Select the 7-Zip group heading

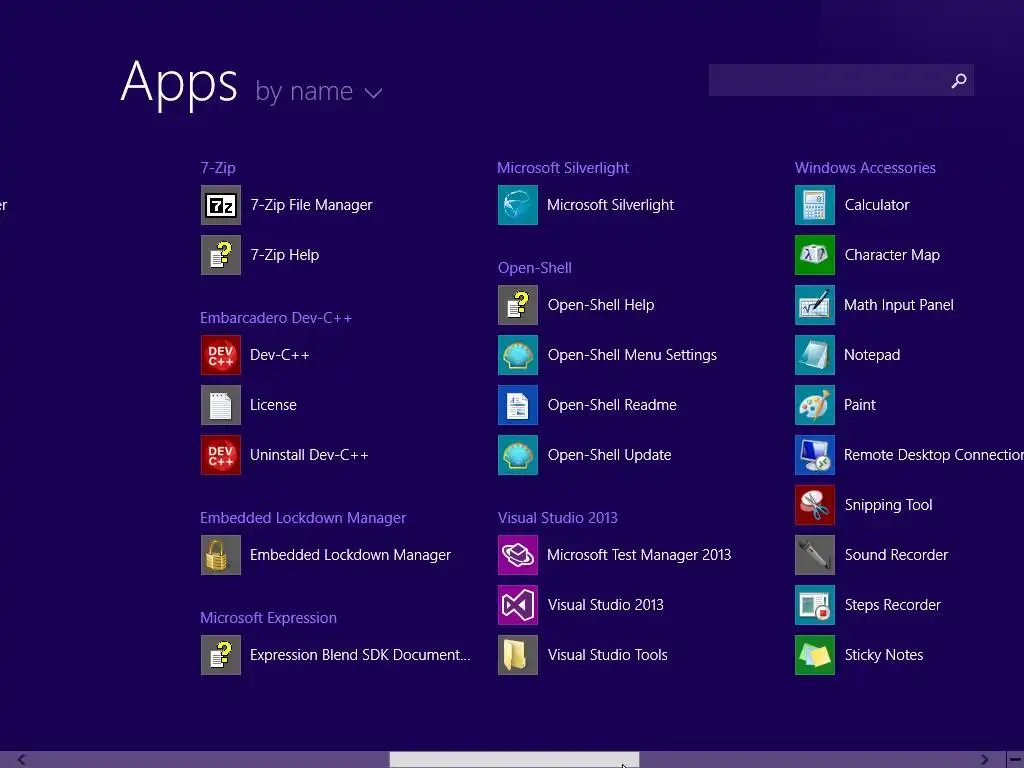(x=218, y=168)
